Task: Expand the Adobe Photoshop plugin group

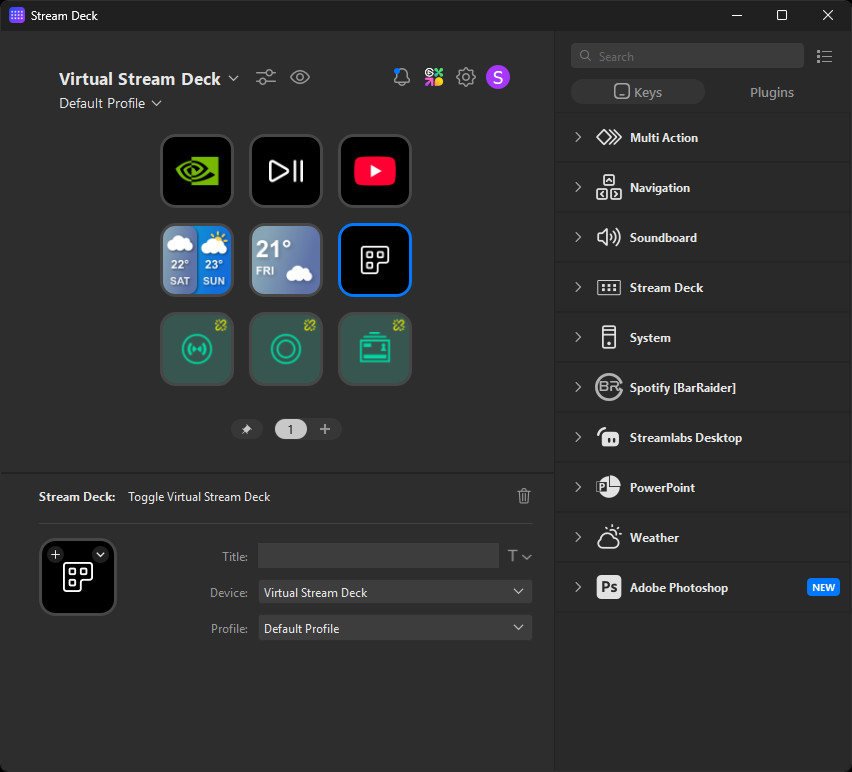Action: click(x=678, y=588)
